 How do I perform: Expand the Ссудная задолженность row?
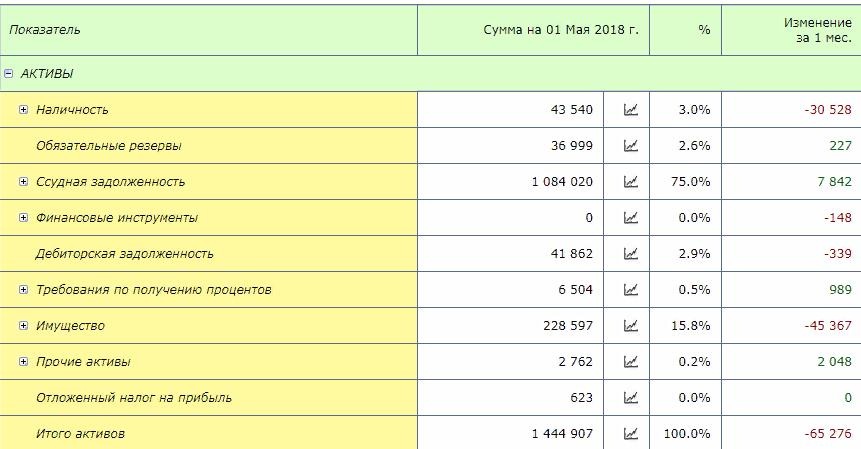(x=23, y=181)
